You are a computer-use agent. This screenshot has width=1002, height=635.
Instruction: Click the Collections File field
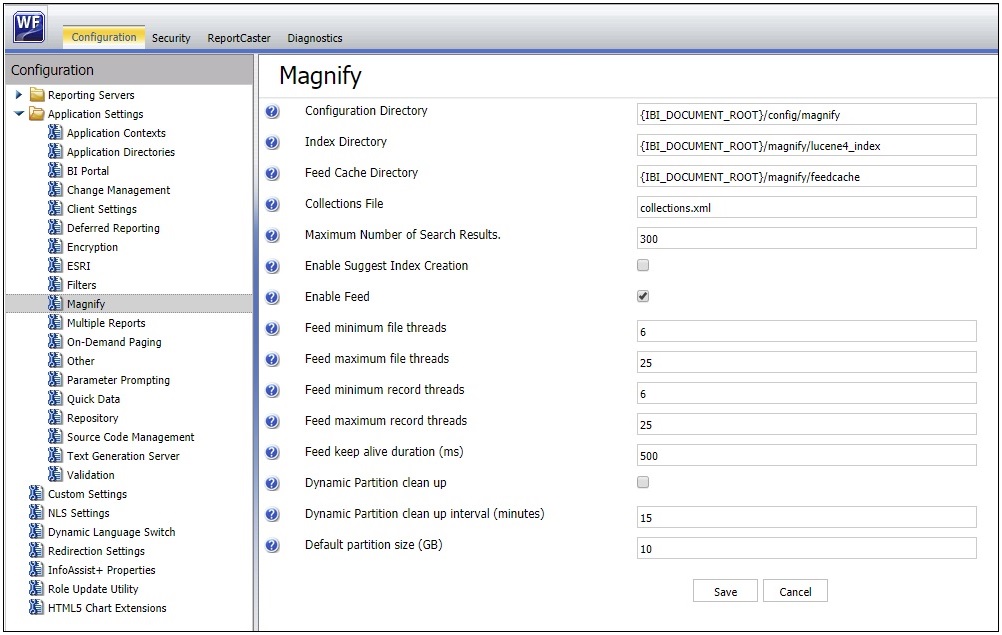pyautogui.click(x=806, y=208)
